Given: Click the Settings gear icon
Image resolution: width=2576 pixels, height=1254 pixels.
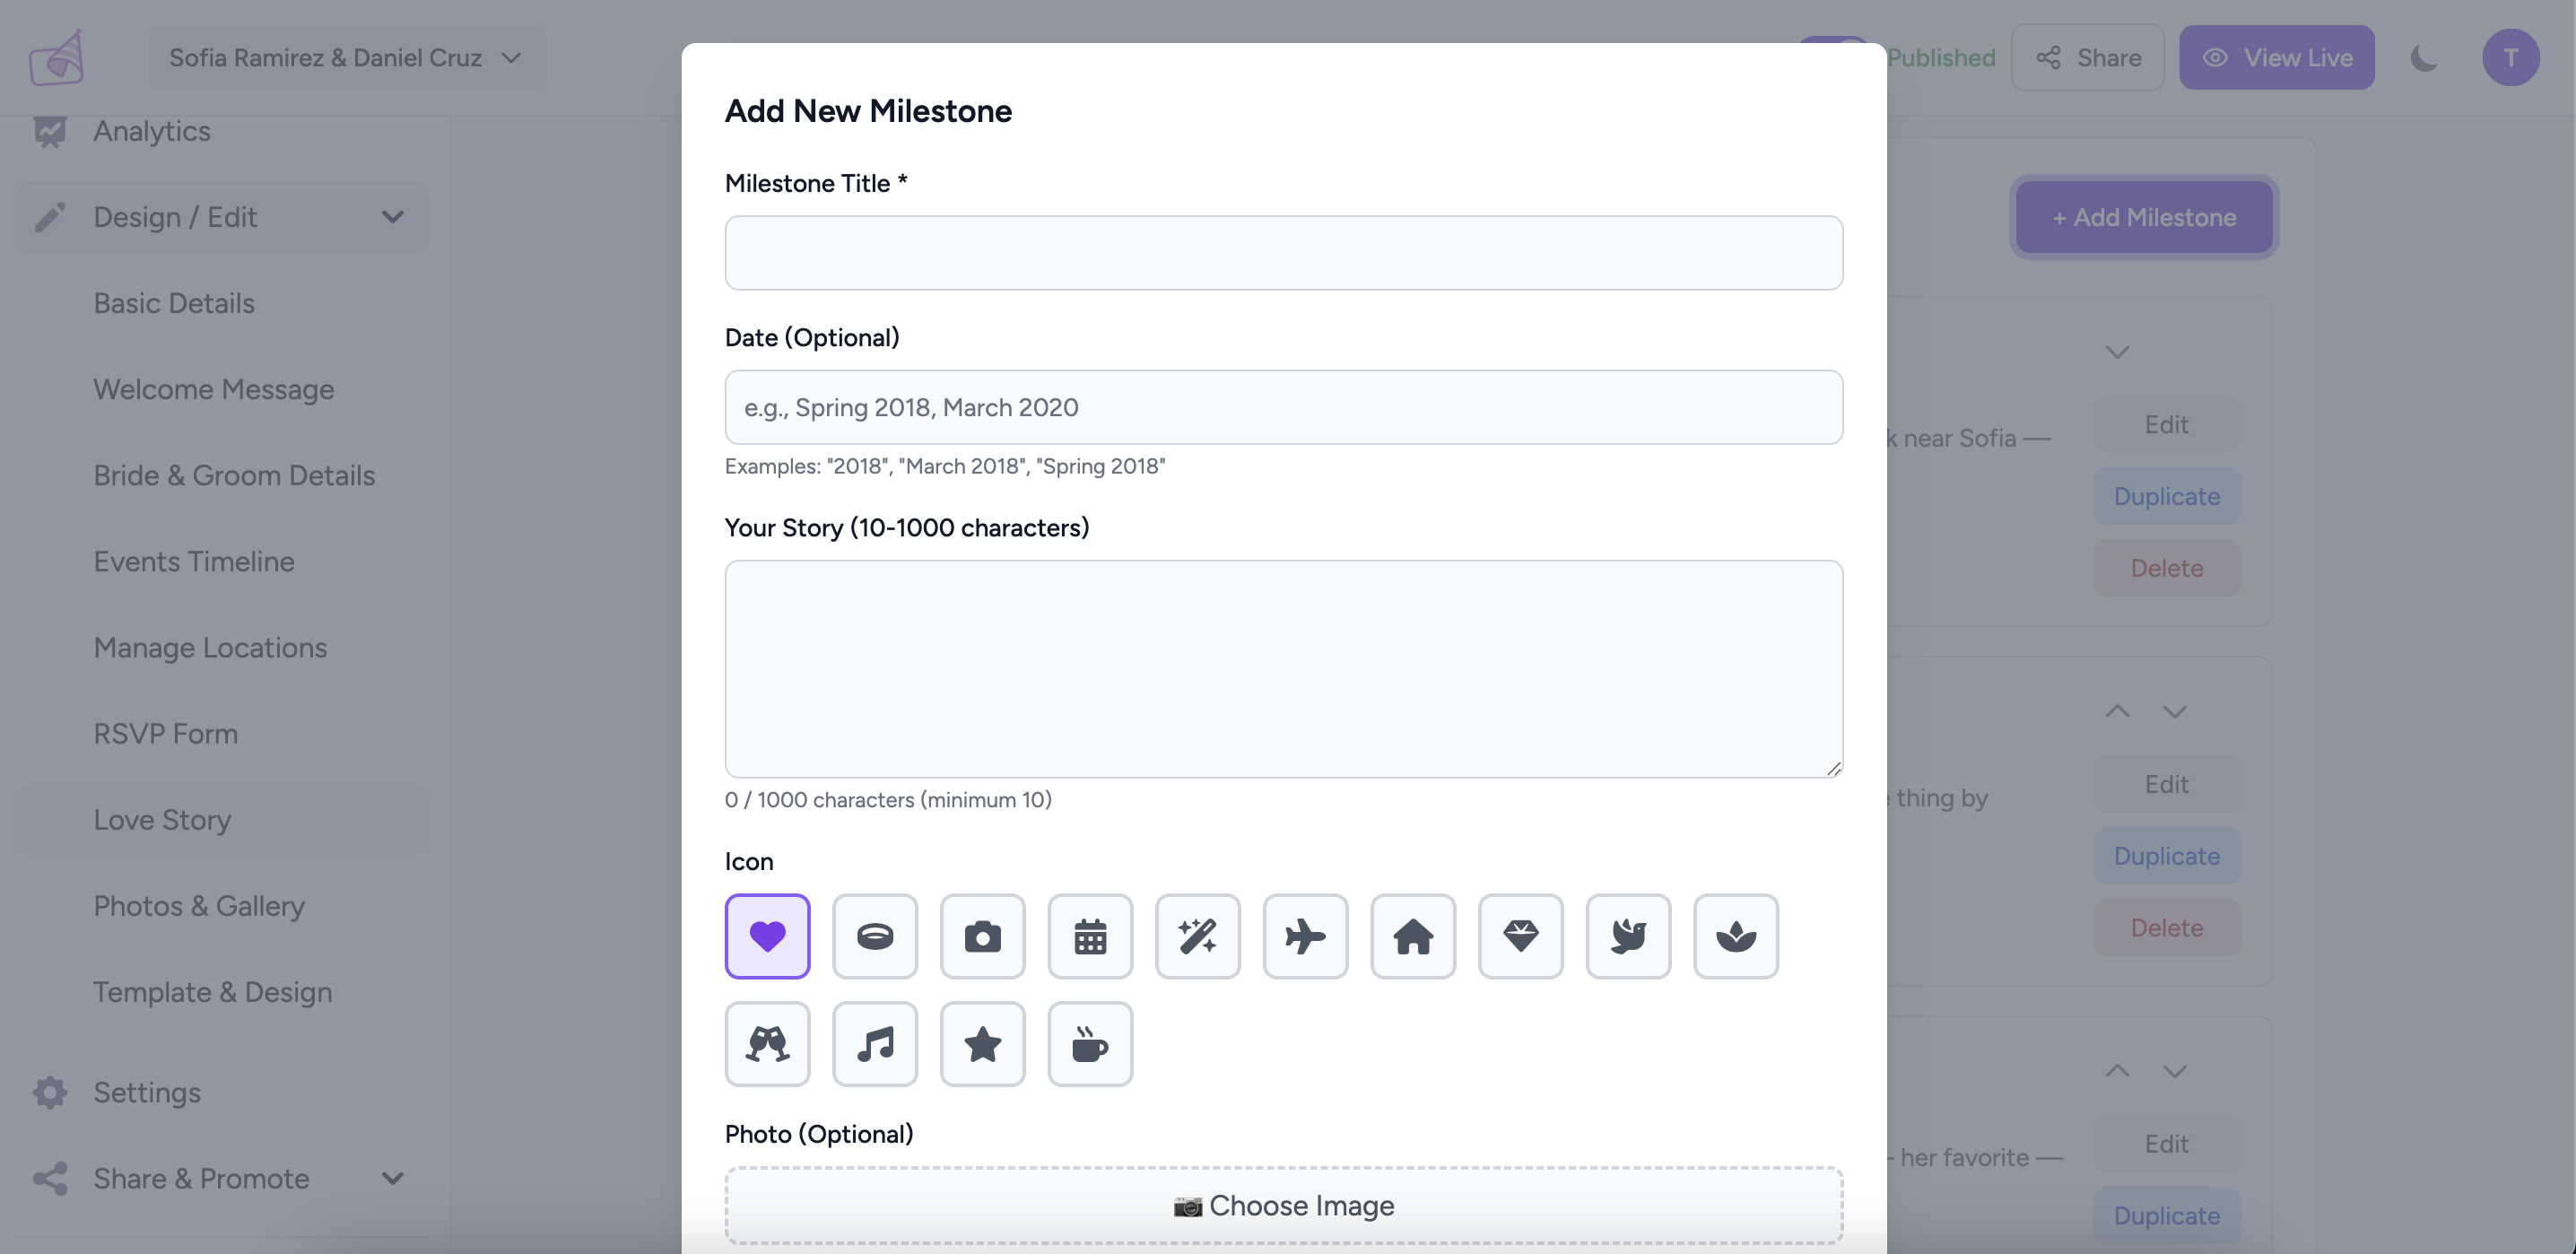Looking at the screenshot, I should pyautogui.click(x=50, y=1092).
